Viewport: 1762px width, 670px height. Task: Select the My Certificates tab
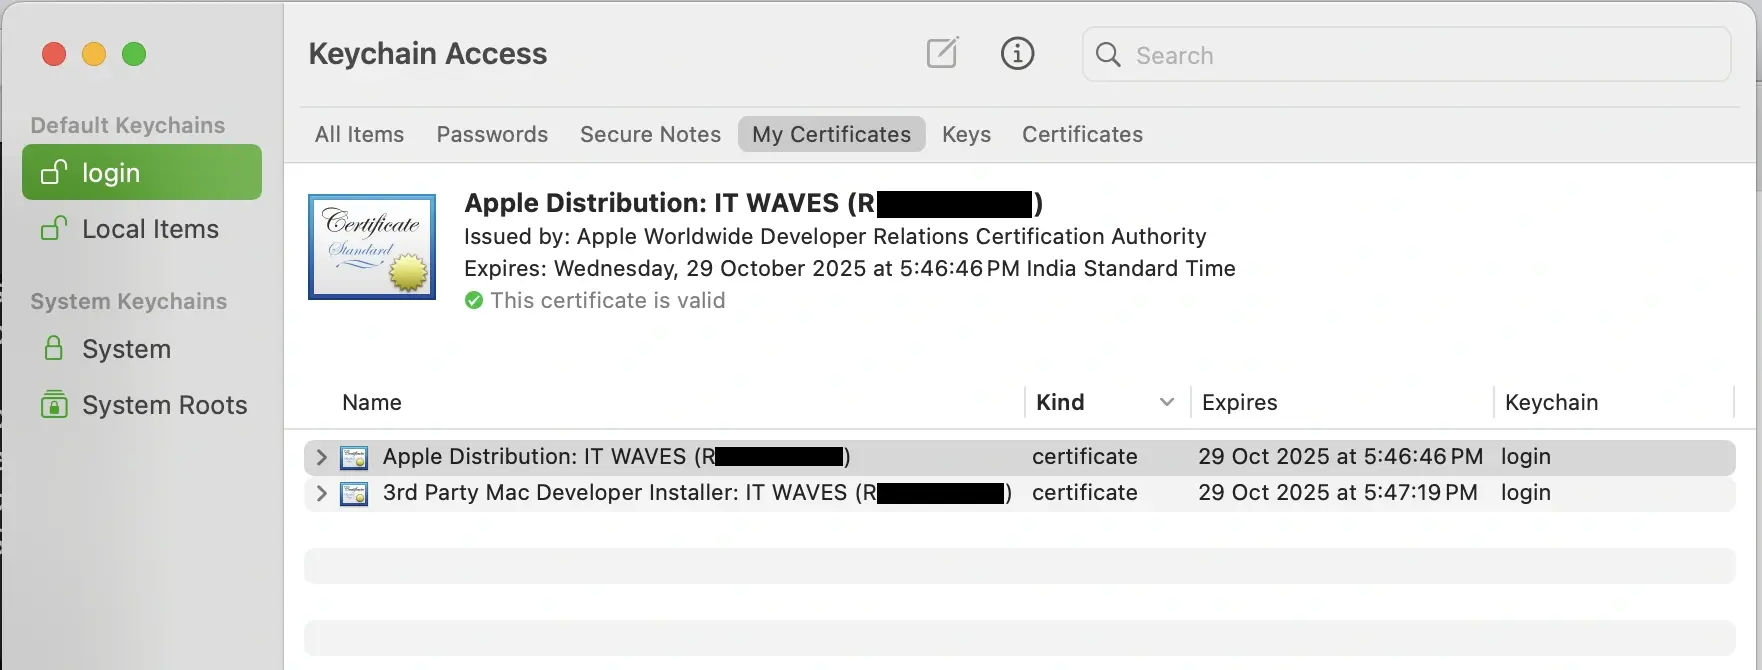tap(832, 134)
